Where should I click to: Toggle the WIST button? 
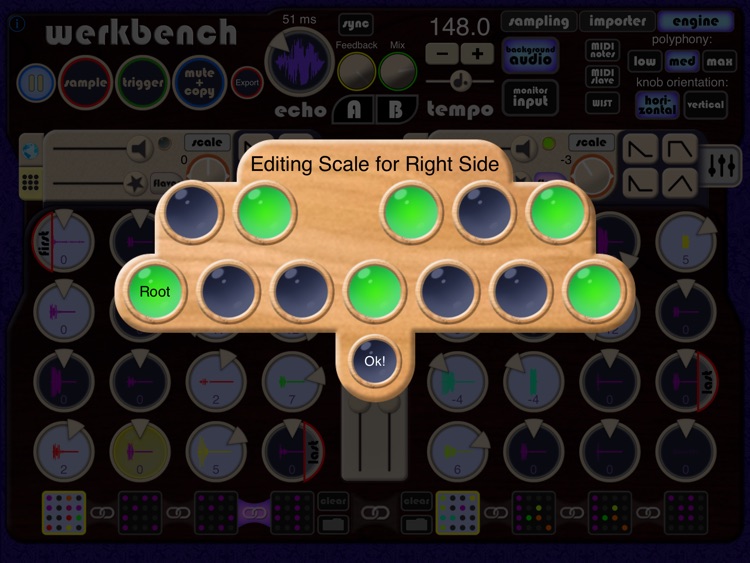[603, 103]
